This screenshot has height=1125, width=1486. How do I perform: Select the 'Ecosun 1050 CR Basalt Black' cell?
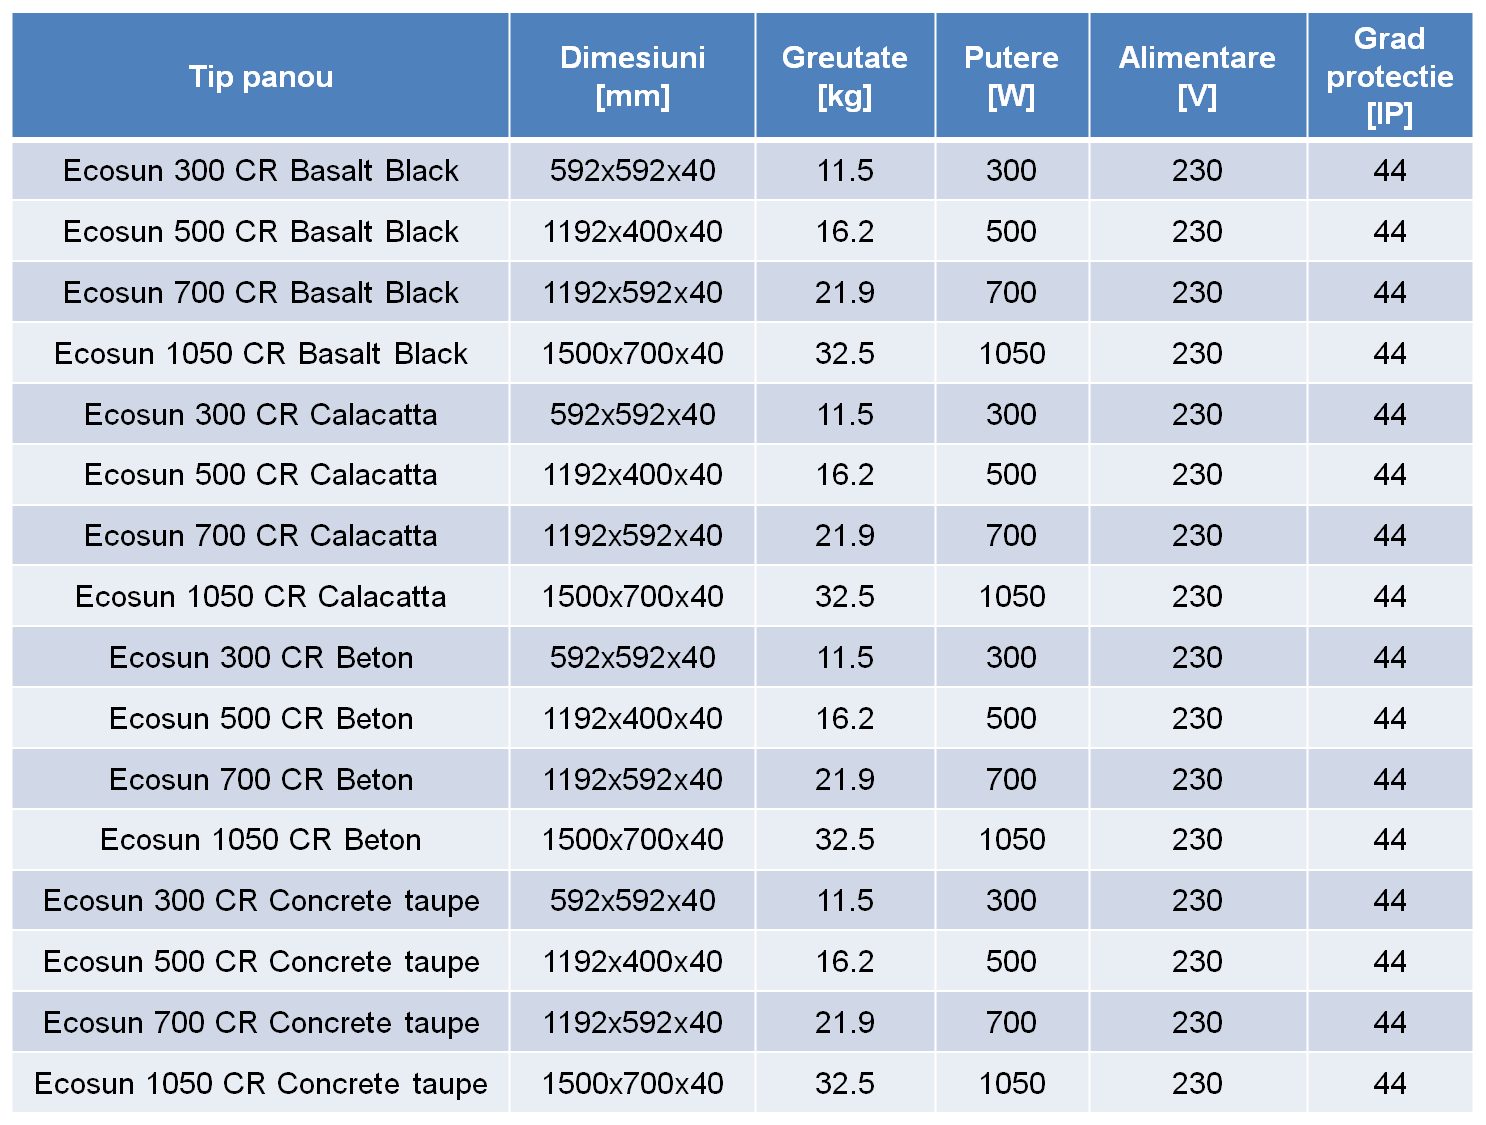click(x=260, y=354)
